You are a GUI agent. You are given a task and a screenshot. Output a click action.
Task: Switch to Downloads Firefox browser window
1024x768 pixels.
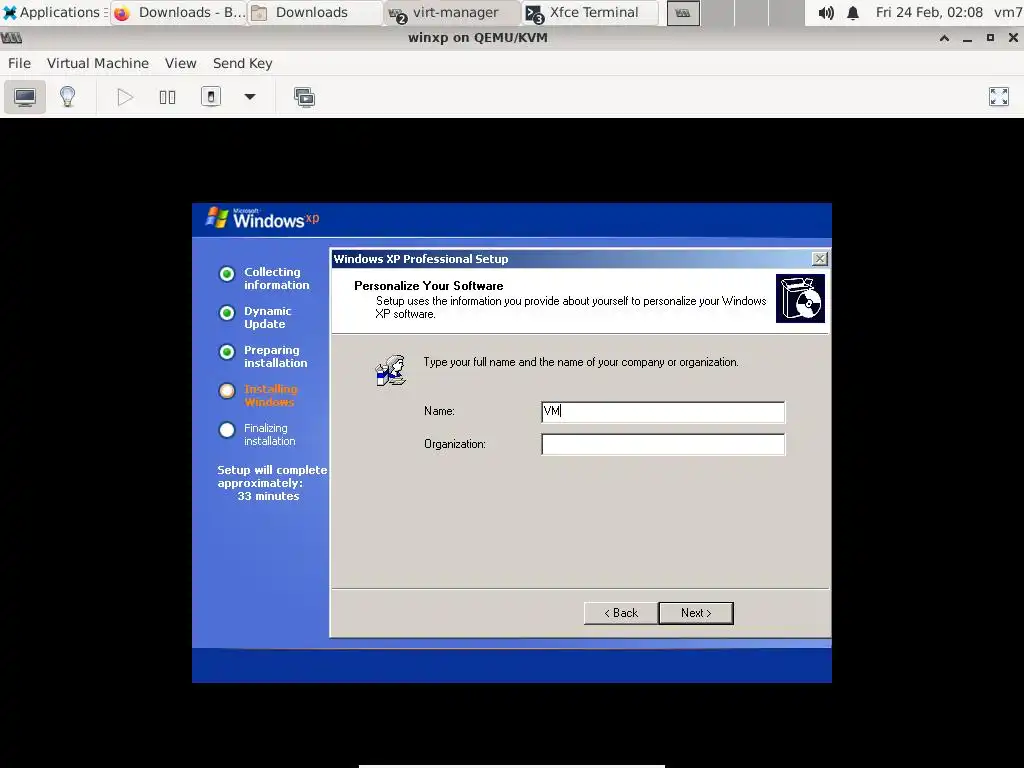(x=178, y=12)
